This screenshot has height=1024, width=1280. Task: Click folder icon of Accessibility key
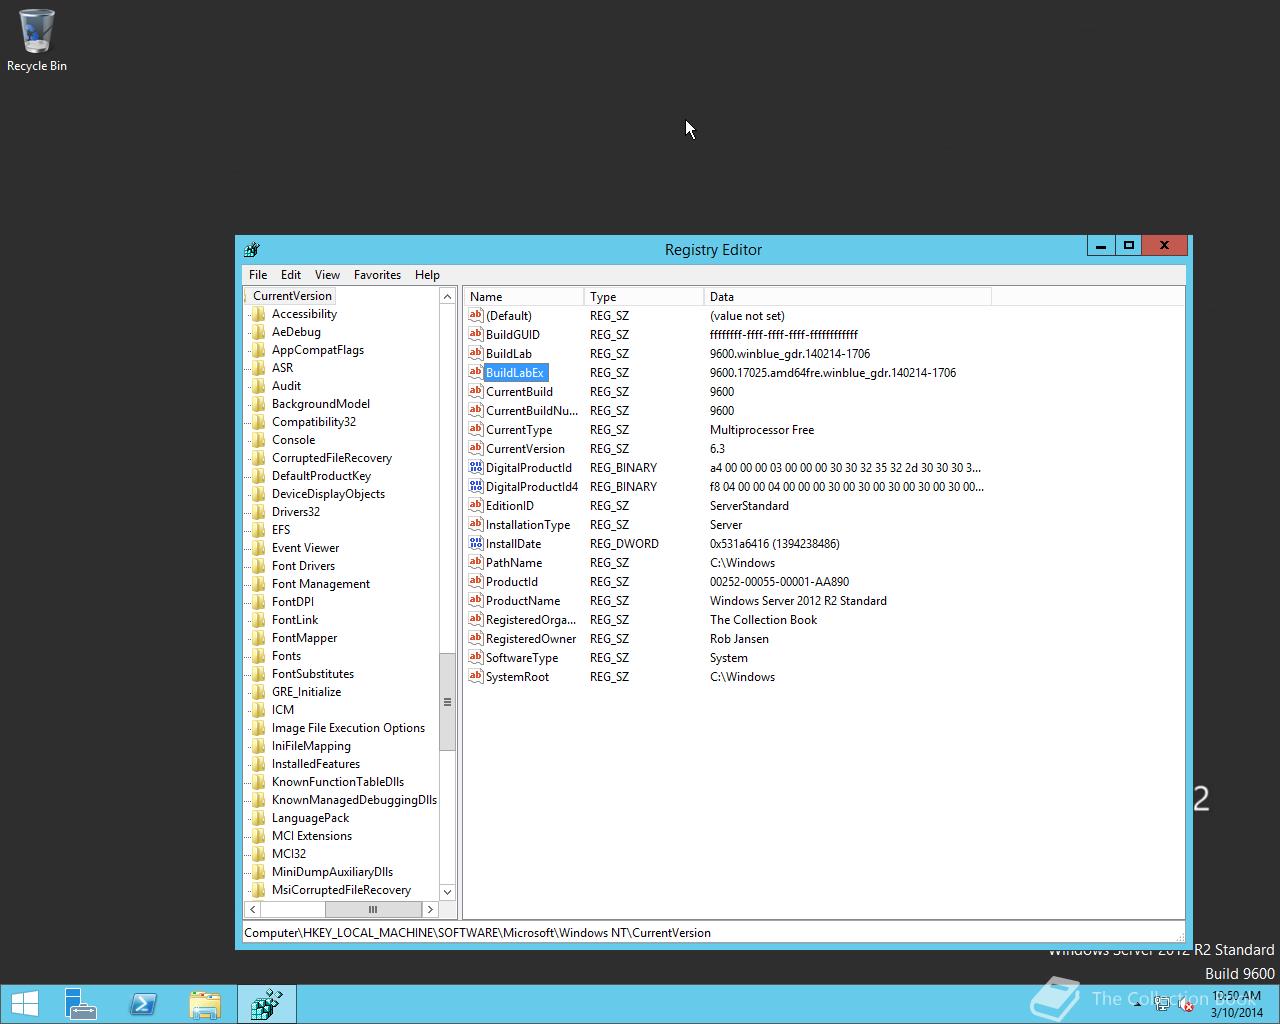[259, 314]
